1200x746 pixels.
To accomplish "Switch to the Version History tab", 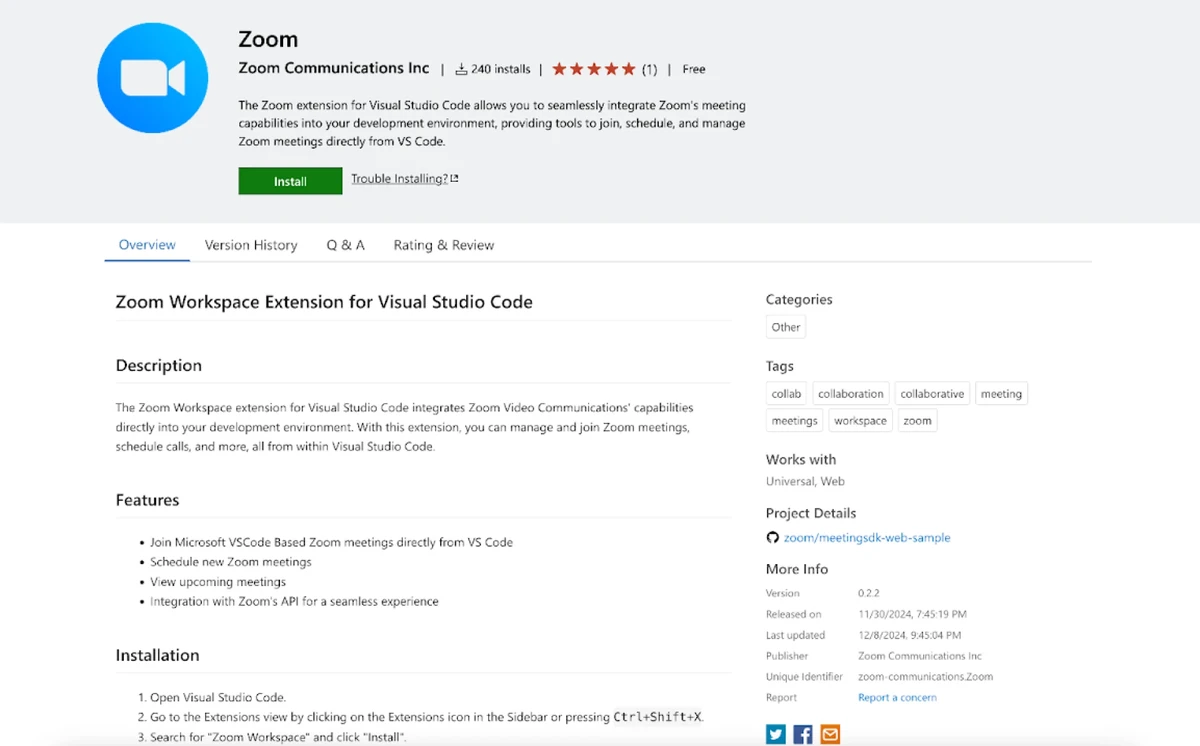I will pyautogui.click(x=251, y=245).
